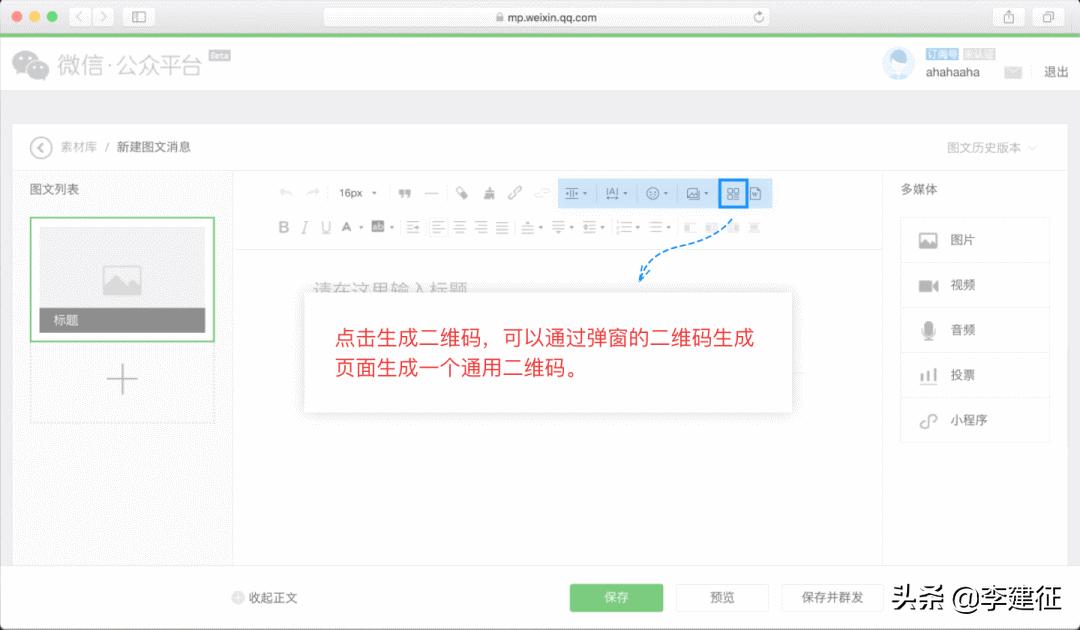Viewport: 1080px width, 630px height.
Task: Open the image insert dropdown arrow
Action: point(706,193)
